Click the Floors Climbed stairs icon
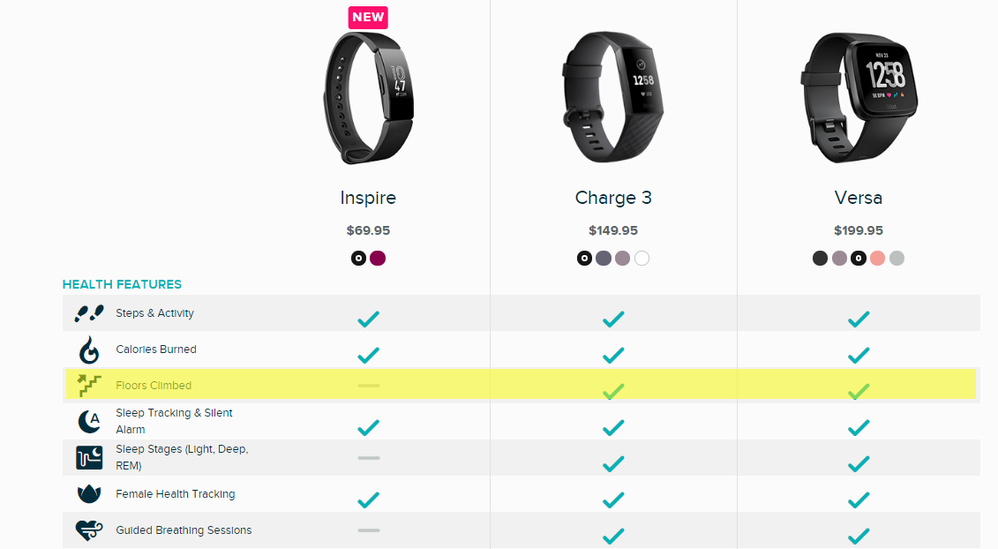 [x=89, y=385]
